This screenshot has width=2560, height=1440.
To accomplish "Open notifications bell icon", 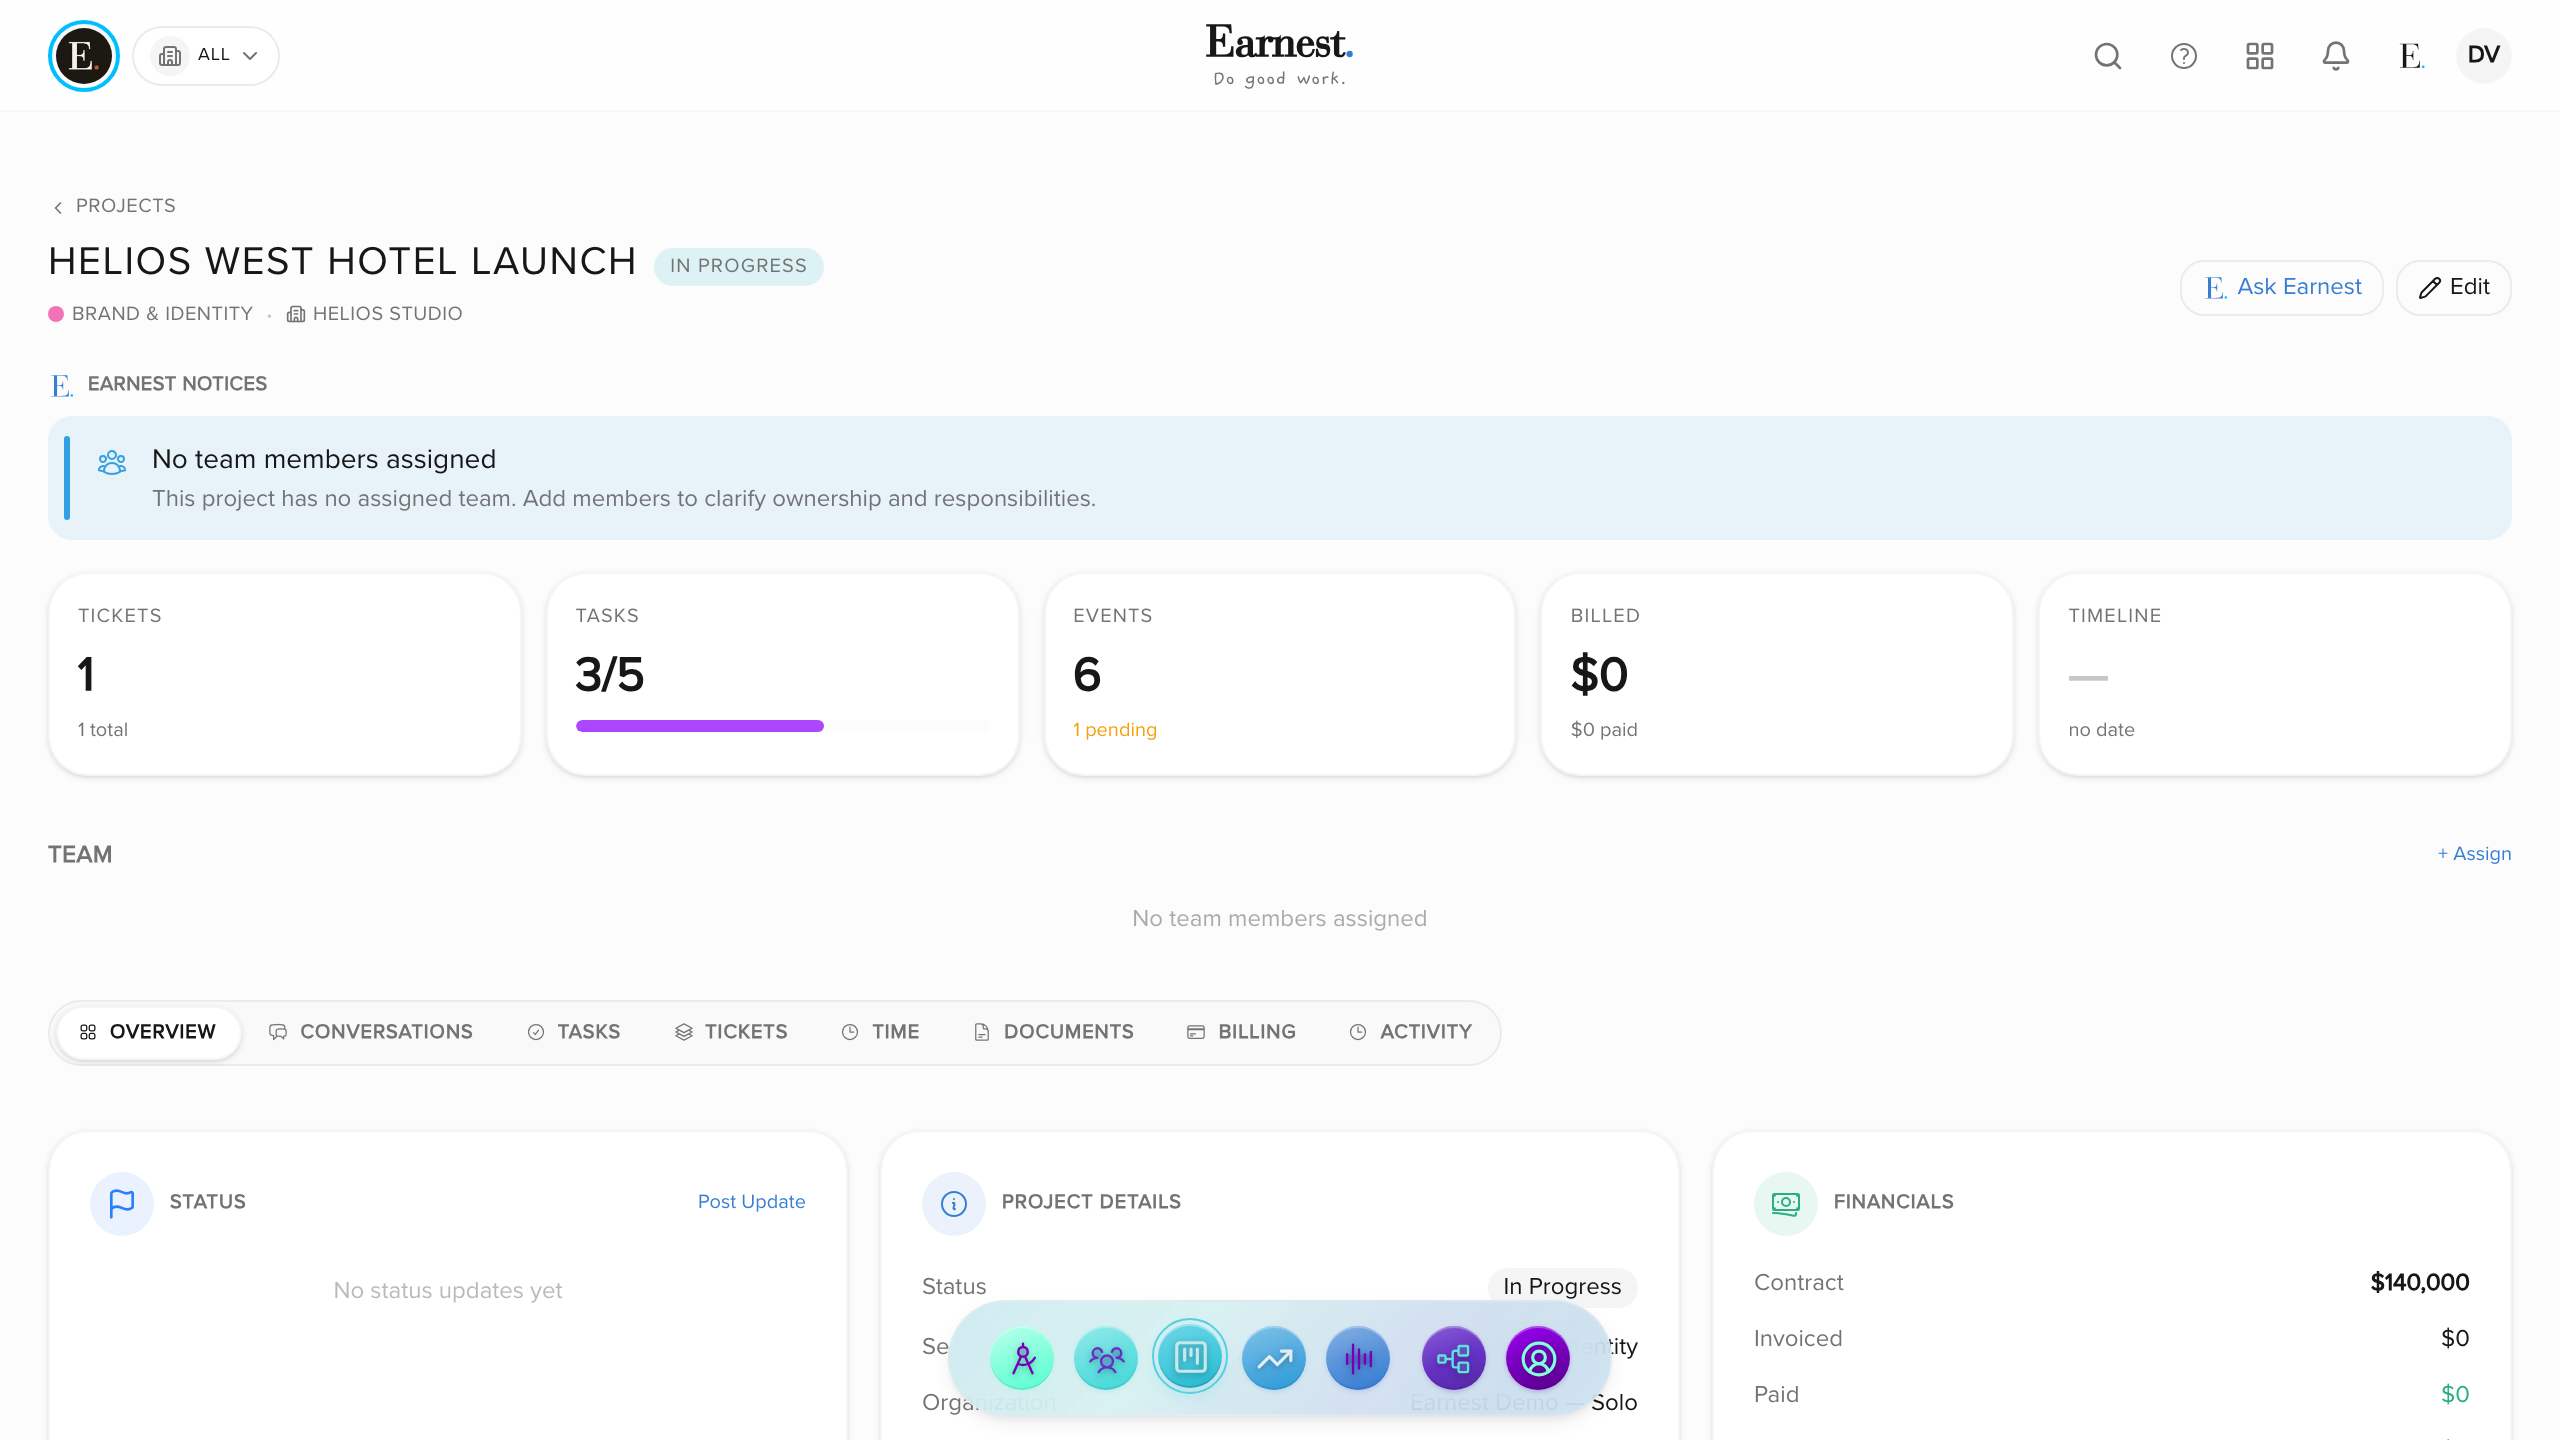I will (x=2336, y=56).
